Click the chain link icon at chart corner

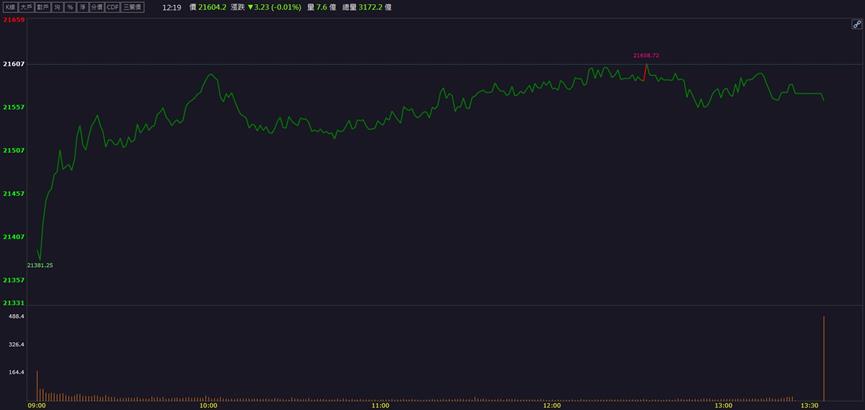click(x=857, y=24)
